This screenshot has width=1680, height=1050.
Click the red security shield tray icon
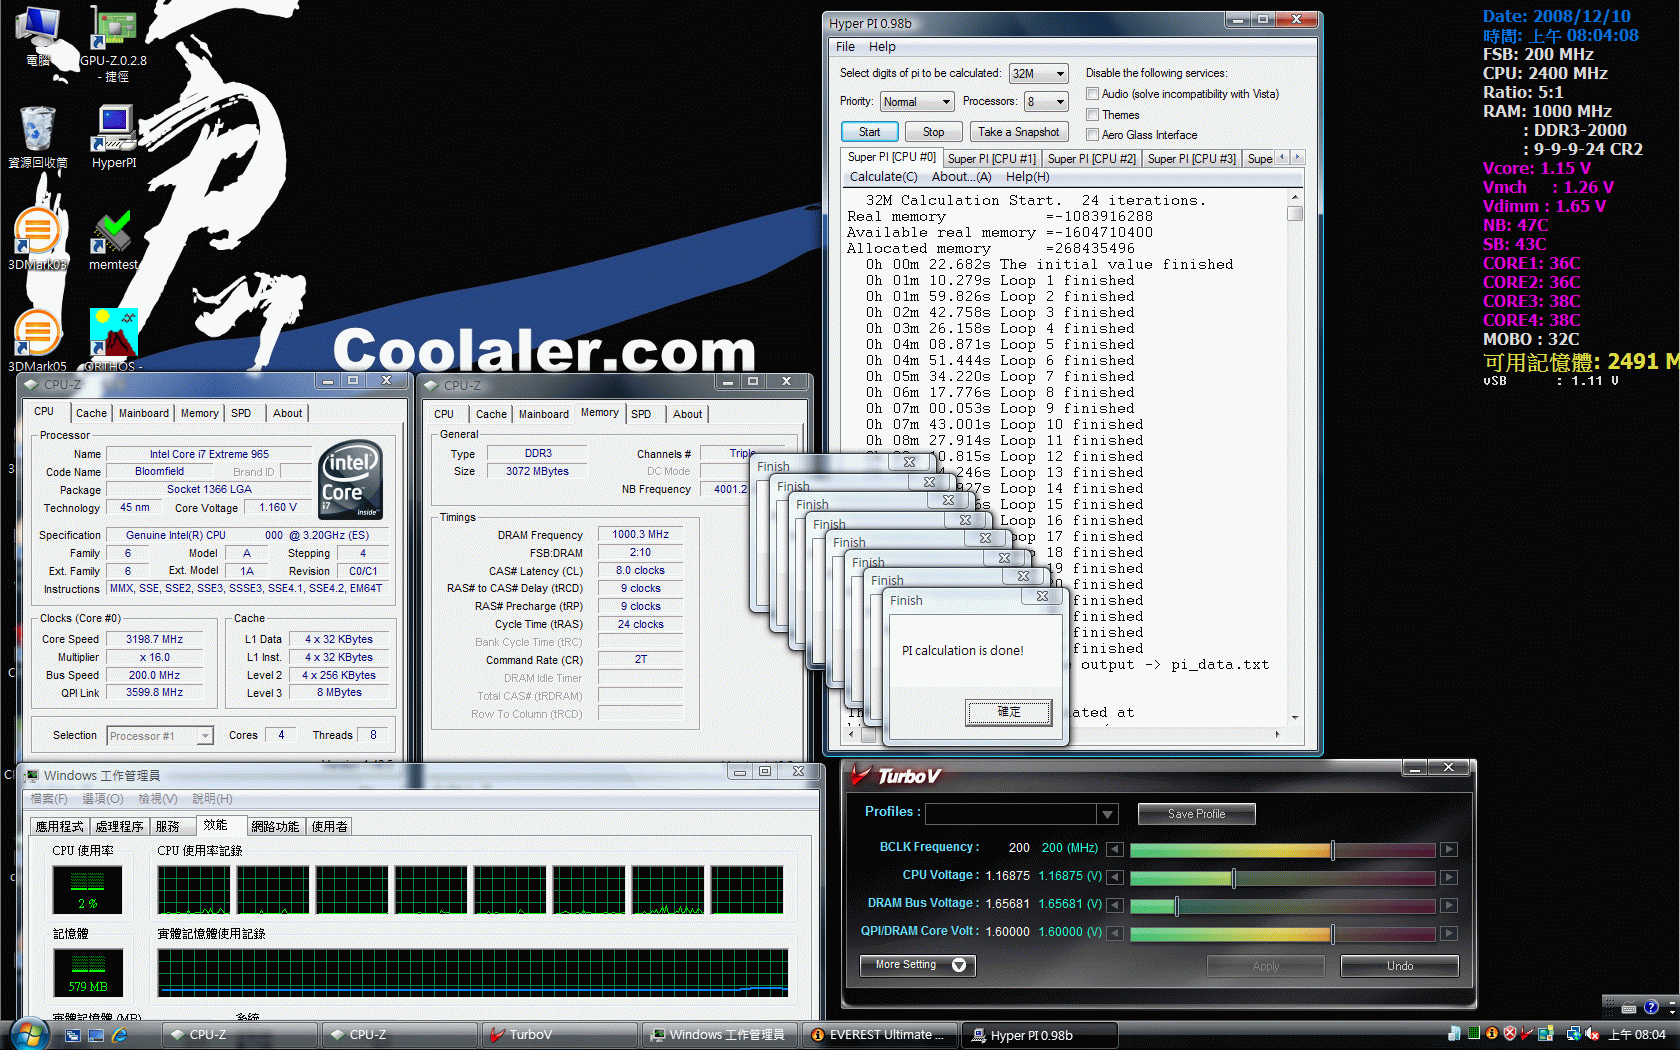tap(1510, 1034)
